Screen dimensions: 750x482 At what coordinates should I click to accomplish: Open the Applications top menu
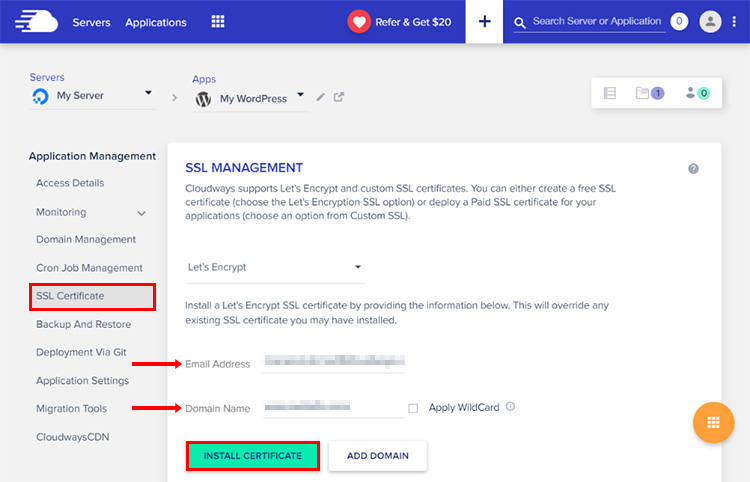(x=156, y=22)
